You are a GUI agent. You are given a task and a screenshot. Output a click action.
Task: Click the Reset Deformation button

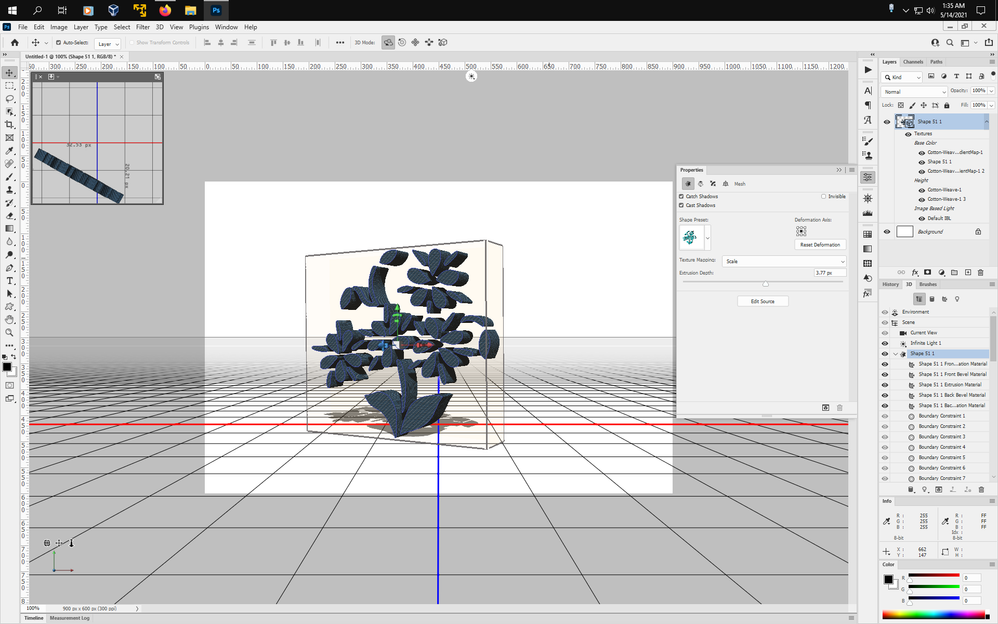click(x=820, y=245)
